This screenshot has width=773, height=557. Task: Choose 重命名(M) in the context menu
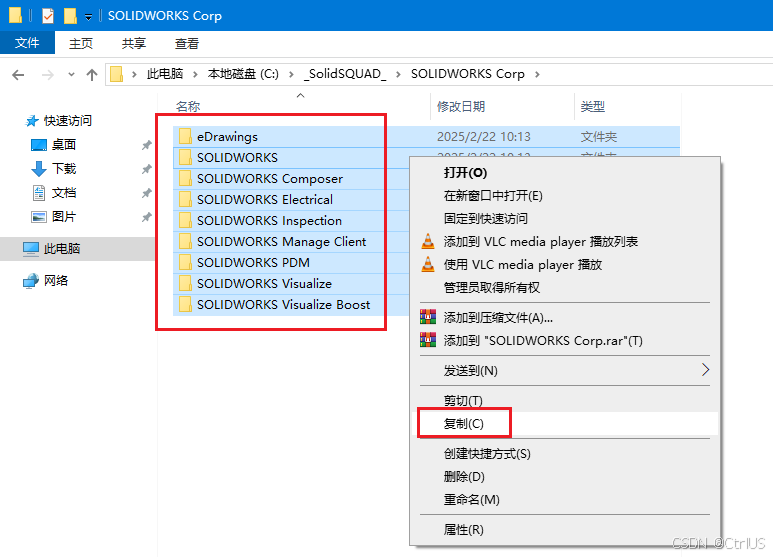click(x=564, y=499)
